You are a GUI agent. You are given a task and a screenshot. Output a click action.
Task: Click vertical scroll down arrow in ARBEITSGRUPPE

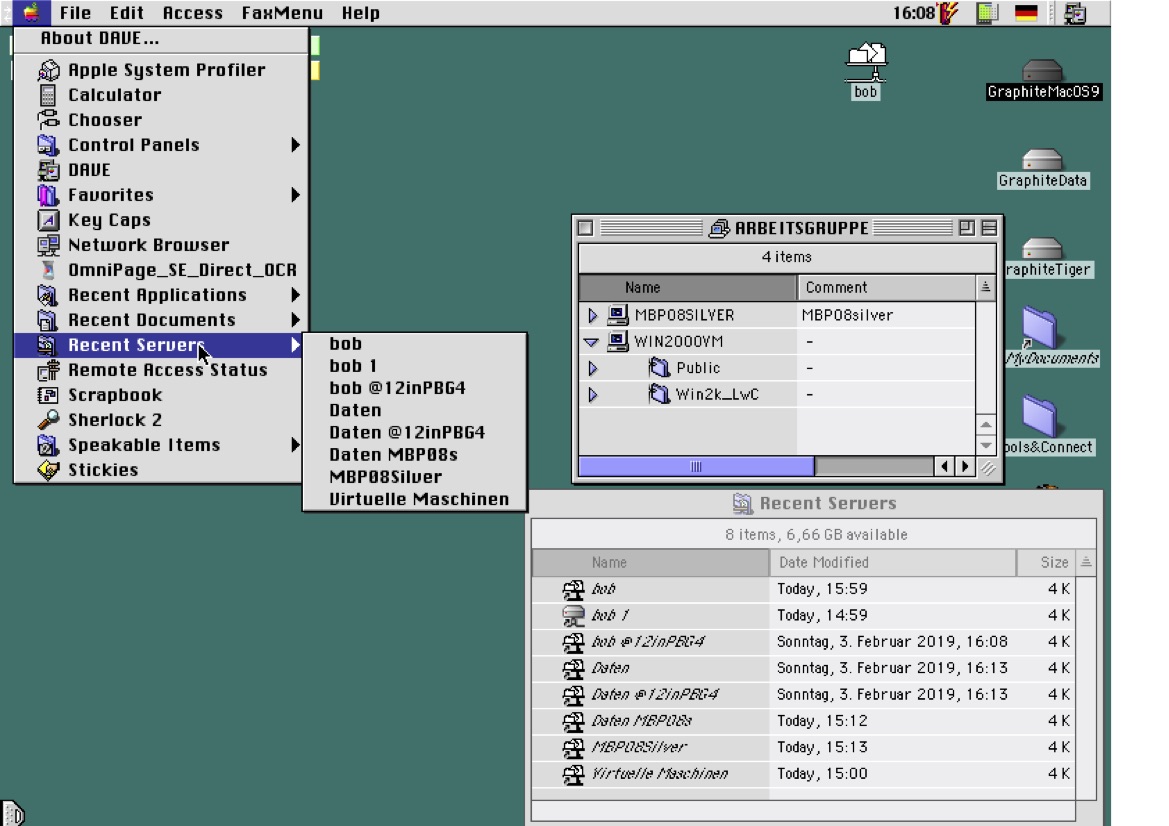[986, 445]
